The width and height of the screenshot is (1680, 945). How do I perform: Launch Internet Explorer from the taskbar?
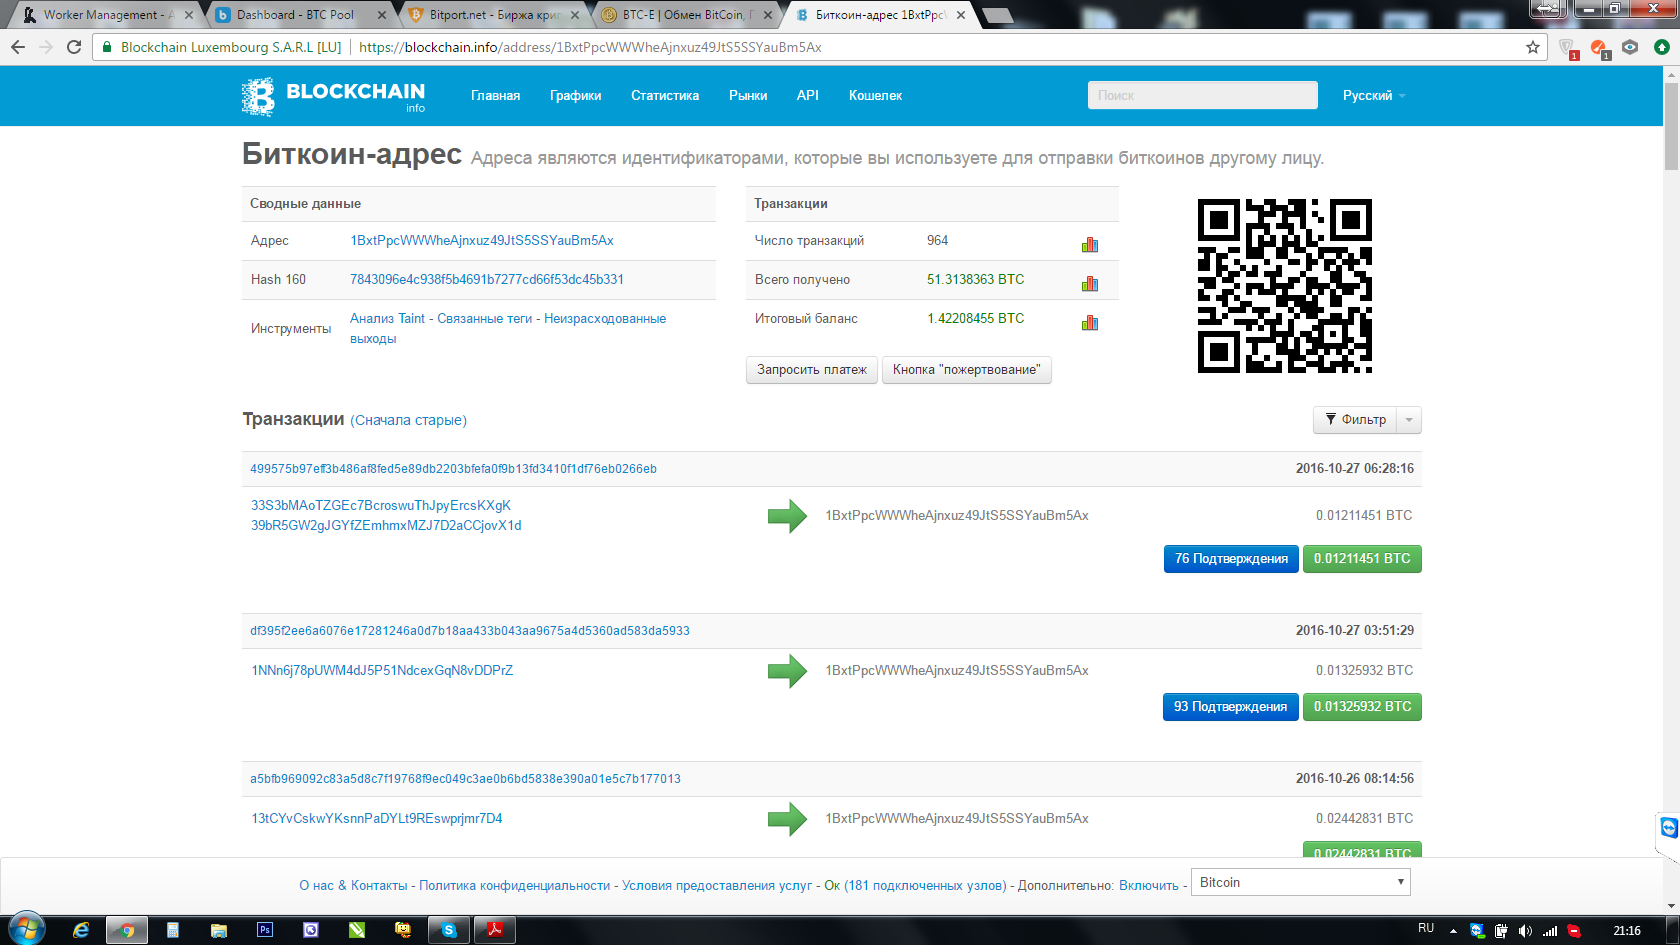[81, 930]
